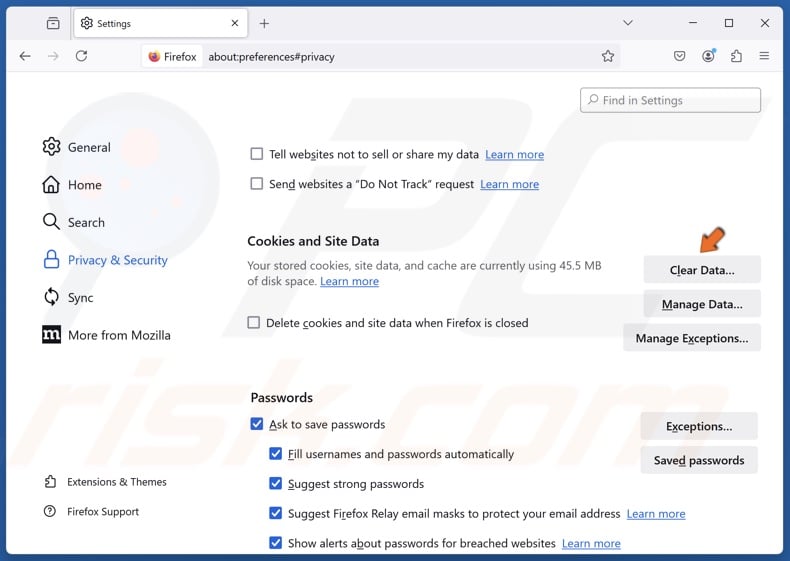Open the Firefox account icon
This screenshot has width=790, height=561.
pyautogui.click(x=708, y=57)
